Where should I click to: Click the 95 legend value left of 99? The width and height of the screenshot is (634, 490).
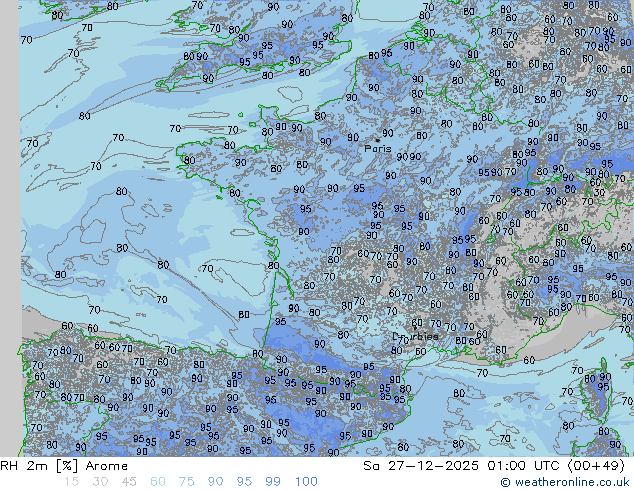tap(245, 482)
